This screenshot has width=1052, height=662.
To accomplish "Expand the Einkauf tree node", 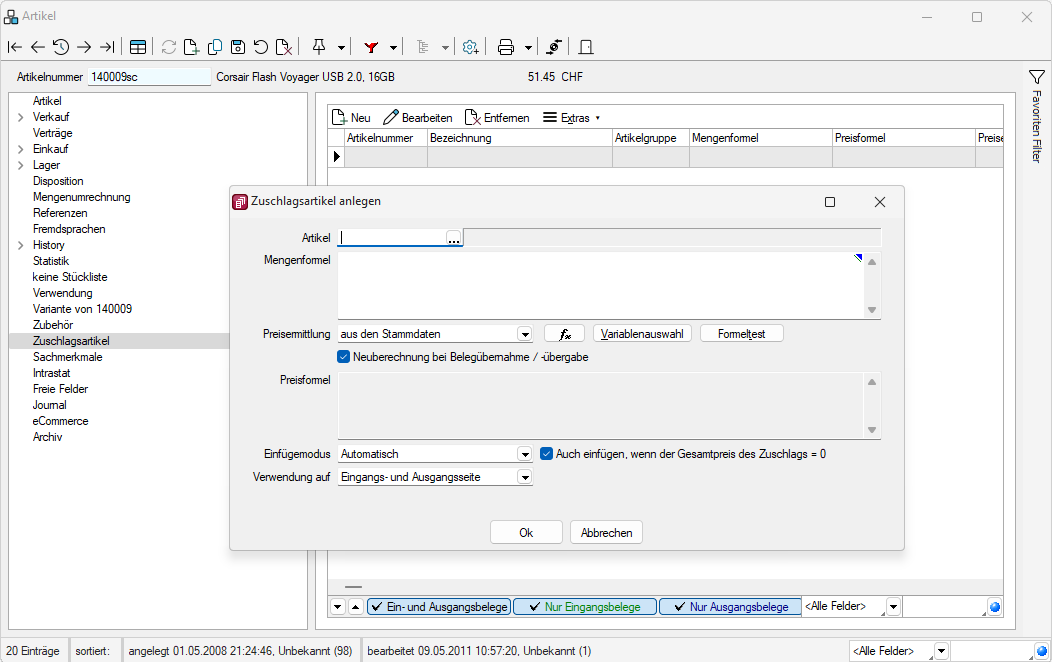I will [x=21, y=149].
